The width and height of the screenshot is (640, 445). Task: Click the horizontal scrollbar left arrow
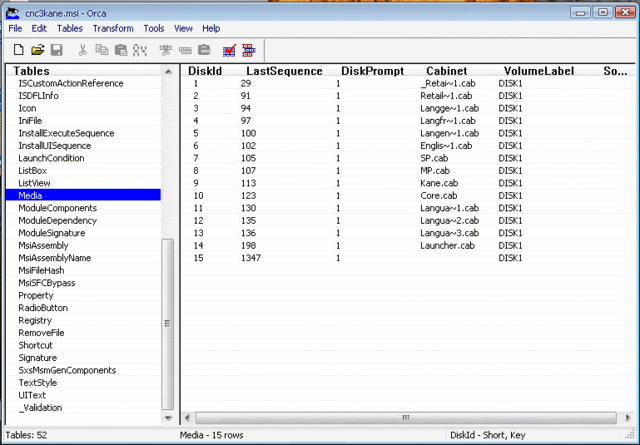click(187, 418)
